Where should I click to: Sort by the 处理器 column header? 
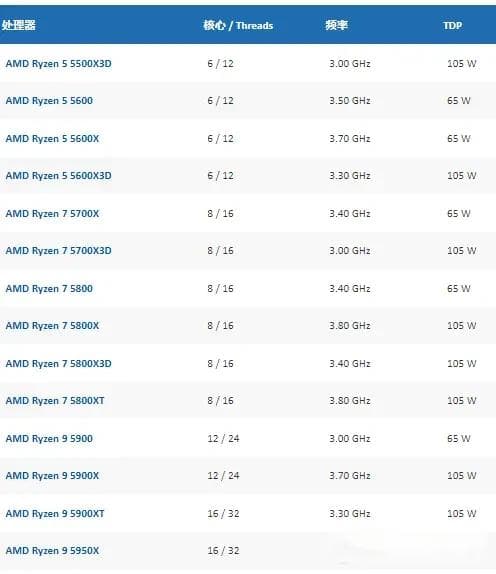tap(19, 25)
